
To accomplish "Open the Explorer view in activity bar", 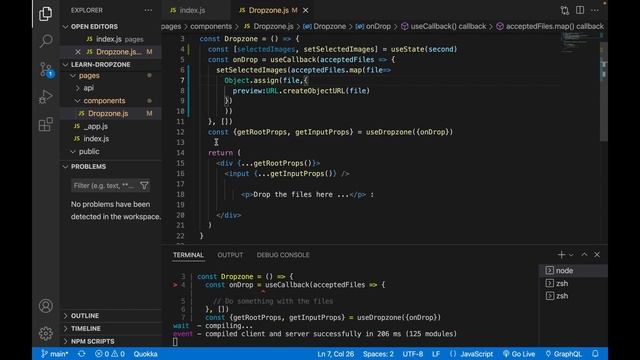I will pyautogui.click(x=45, y=13).
